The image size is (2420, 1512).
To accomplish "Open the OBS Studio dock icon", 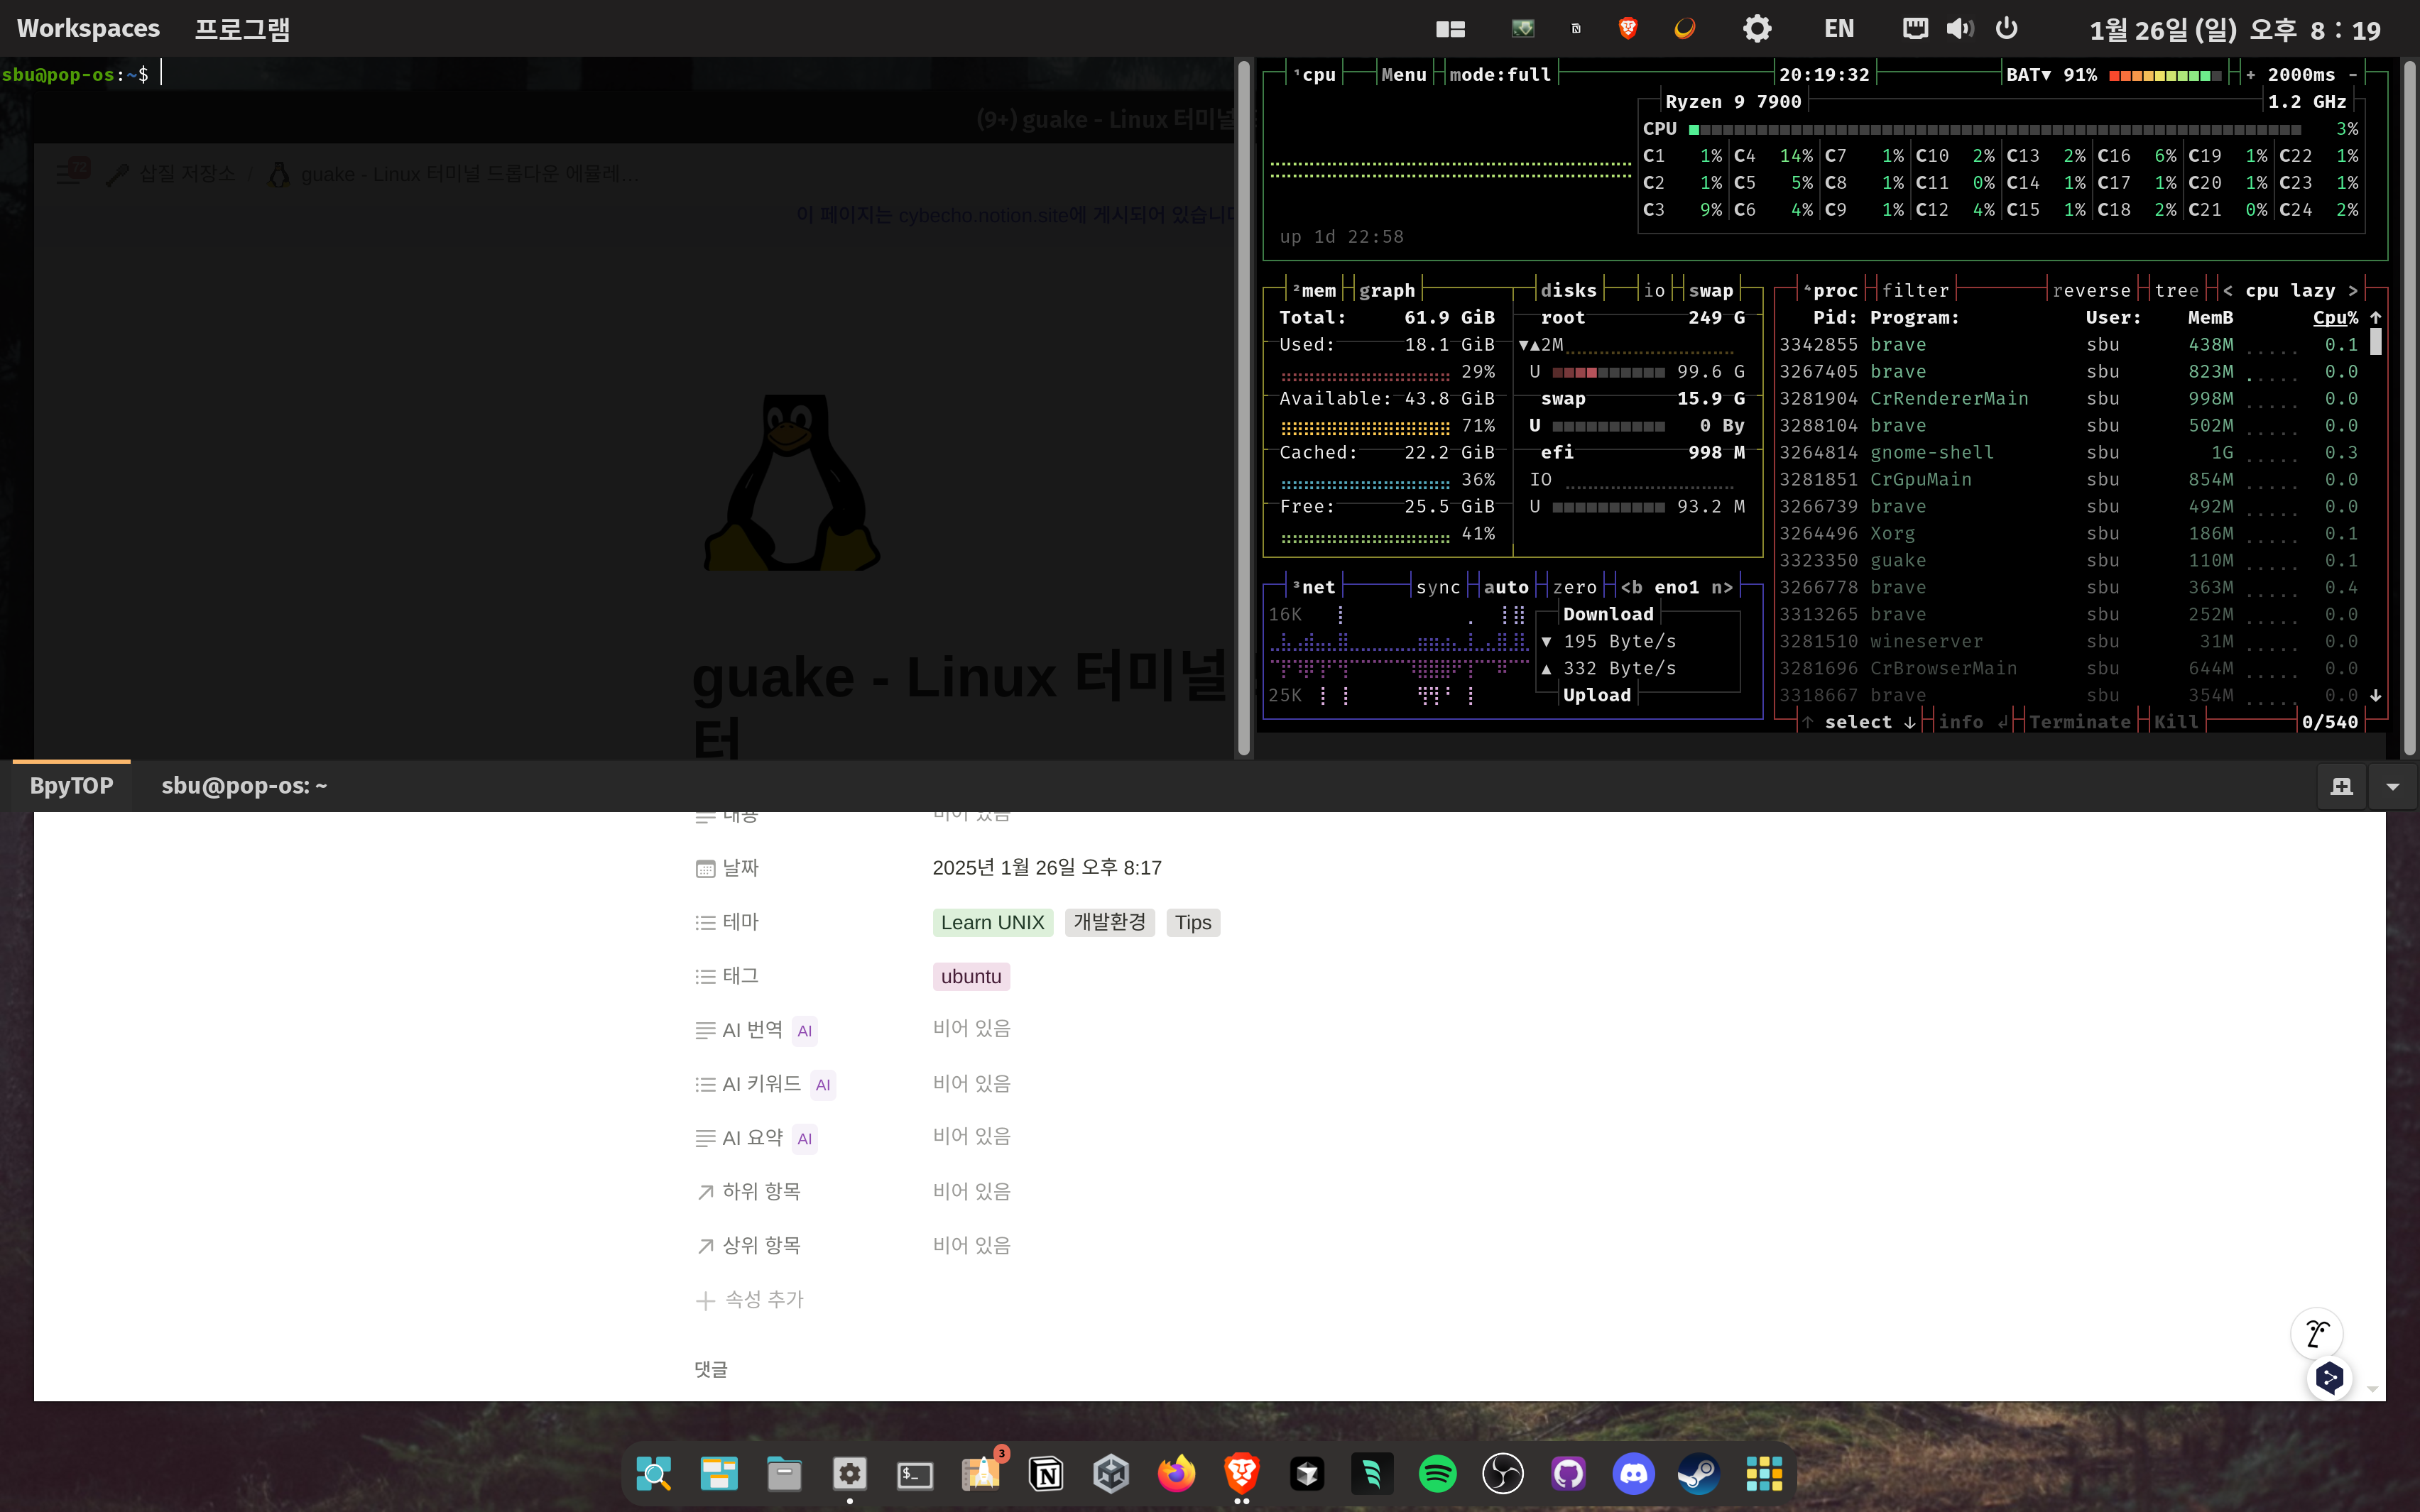I will 1502,1473.
